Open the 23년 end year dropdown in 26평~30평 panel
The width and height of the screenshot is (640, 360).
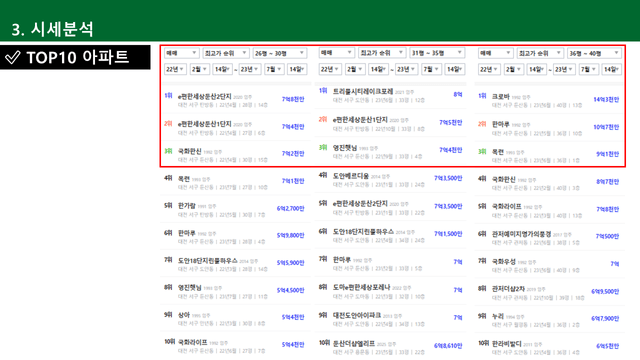pyautogui.click(x=250, y=69)
